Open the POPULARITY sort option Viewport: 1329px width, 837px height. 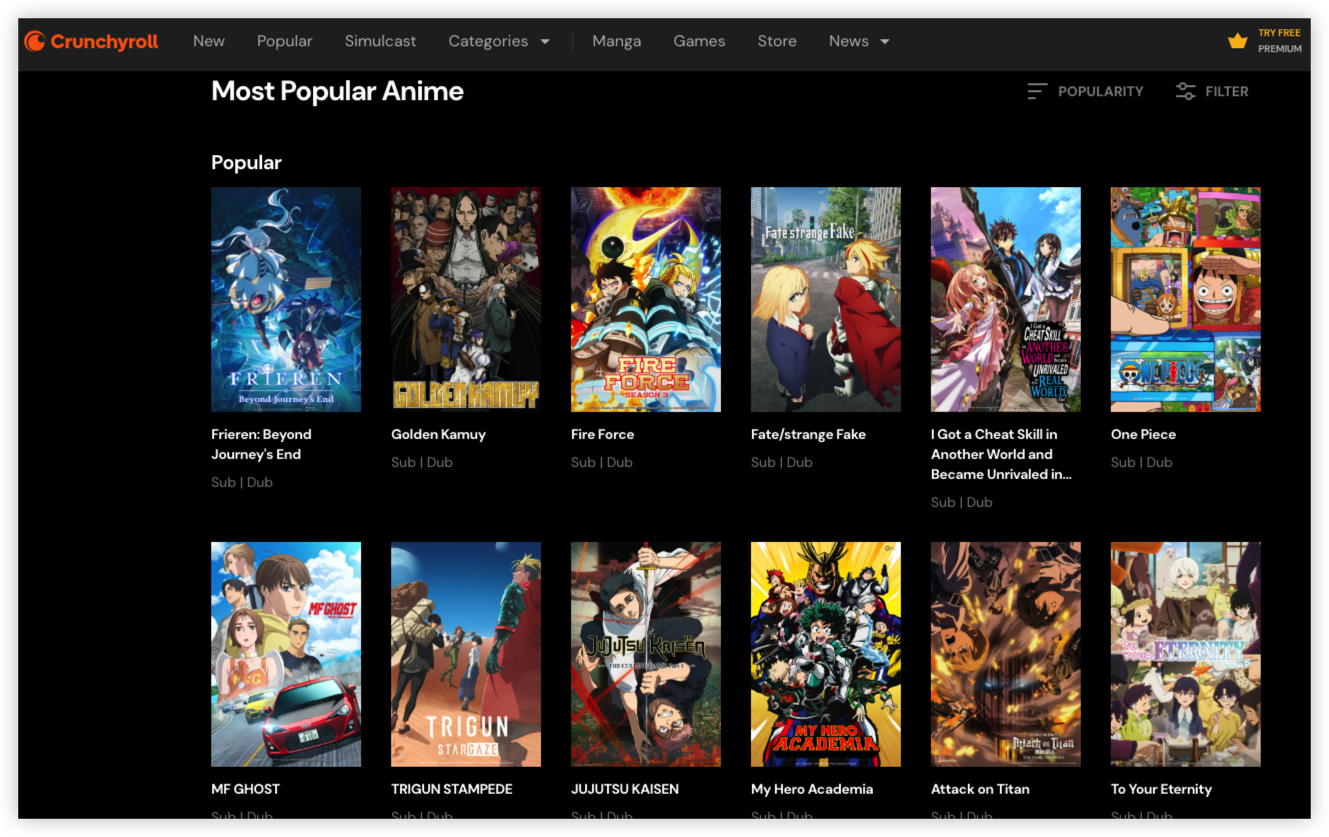[x=1086, y=91]
